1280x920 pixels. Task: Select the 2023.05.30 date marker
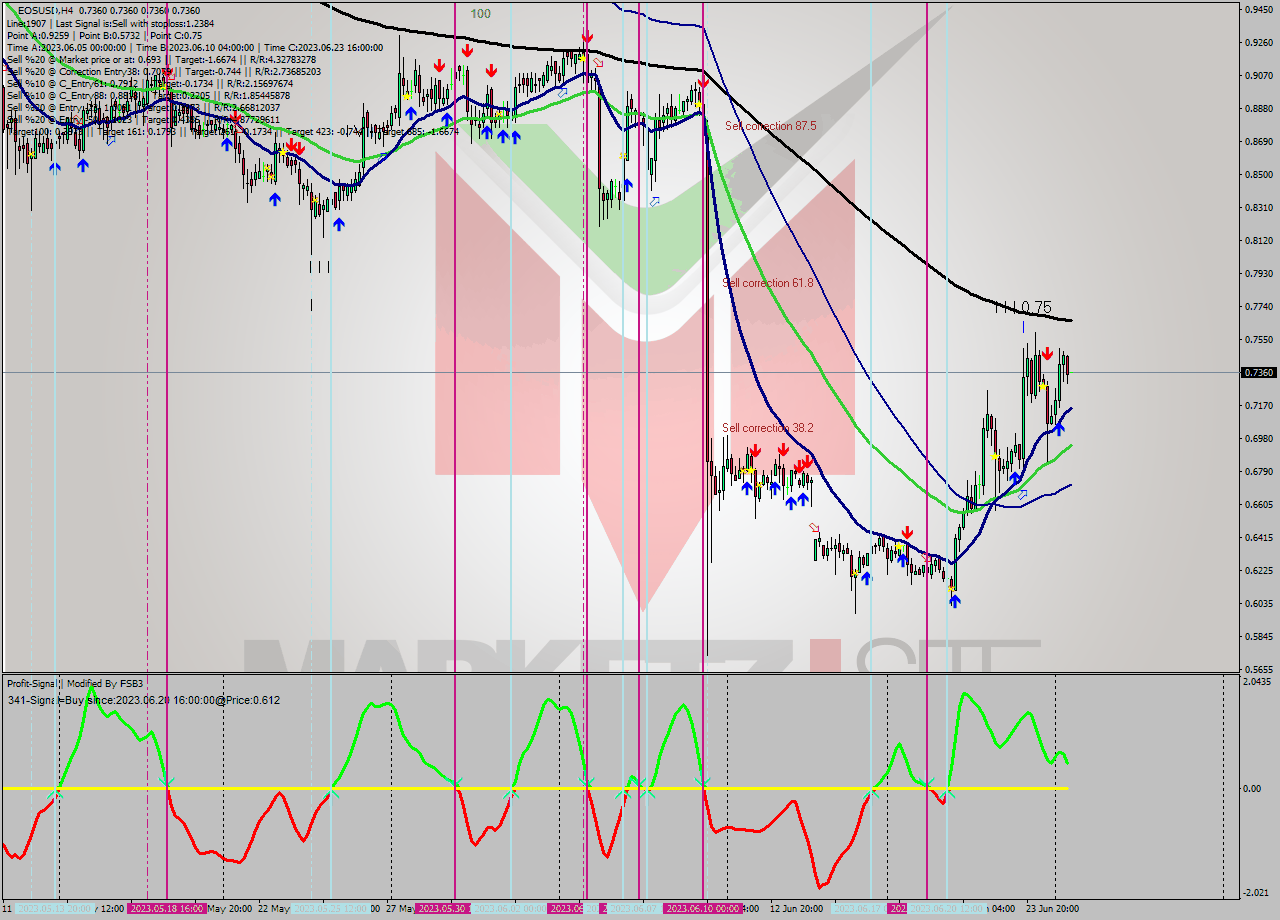441,909
